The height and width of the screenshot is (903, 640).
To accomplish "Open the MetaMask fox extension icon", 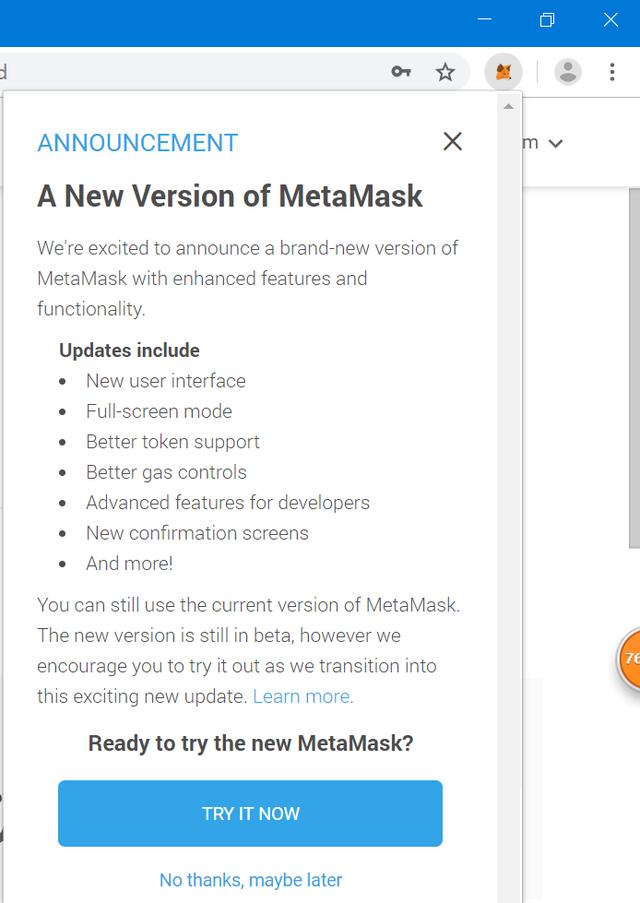I will 503,72.
